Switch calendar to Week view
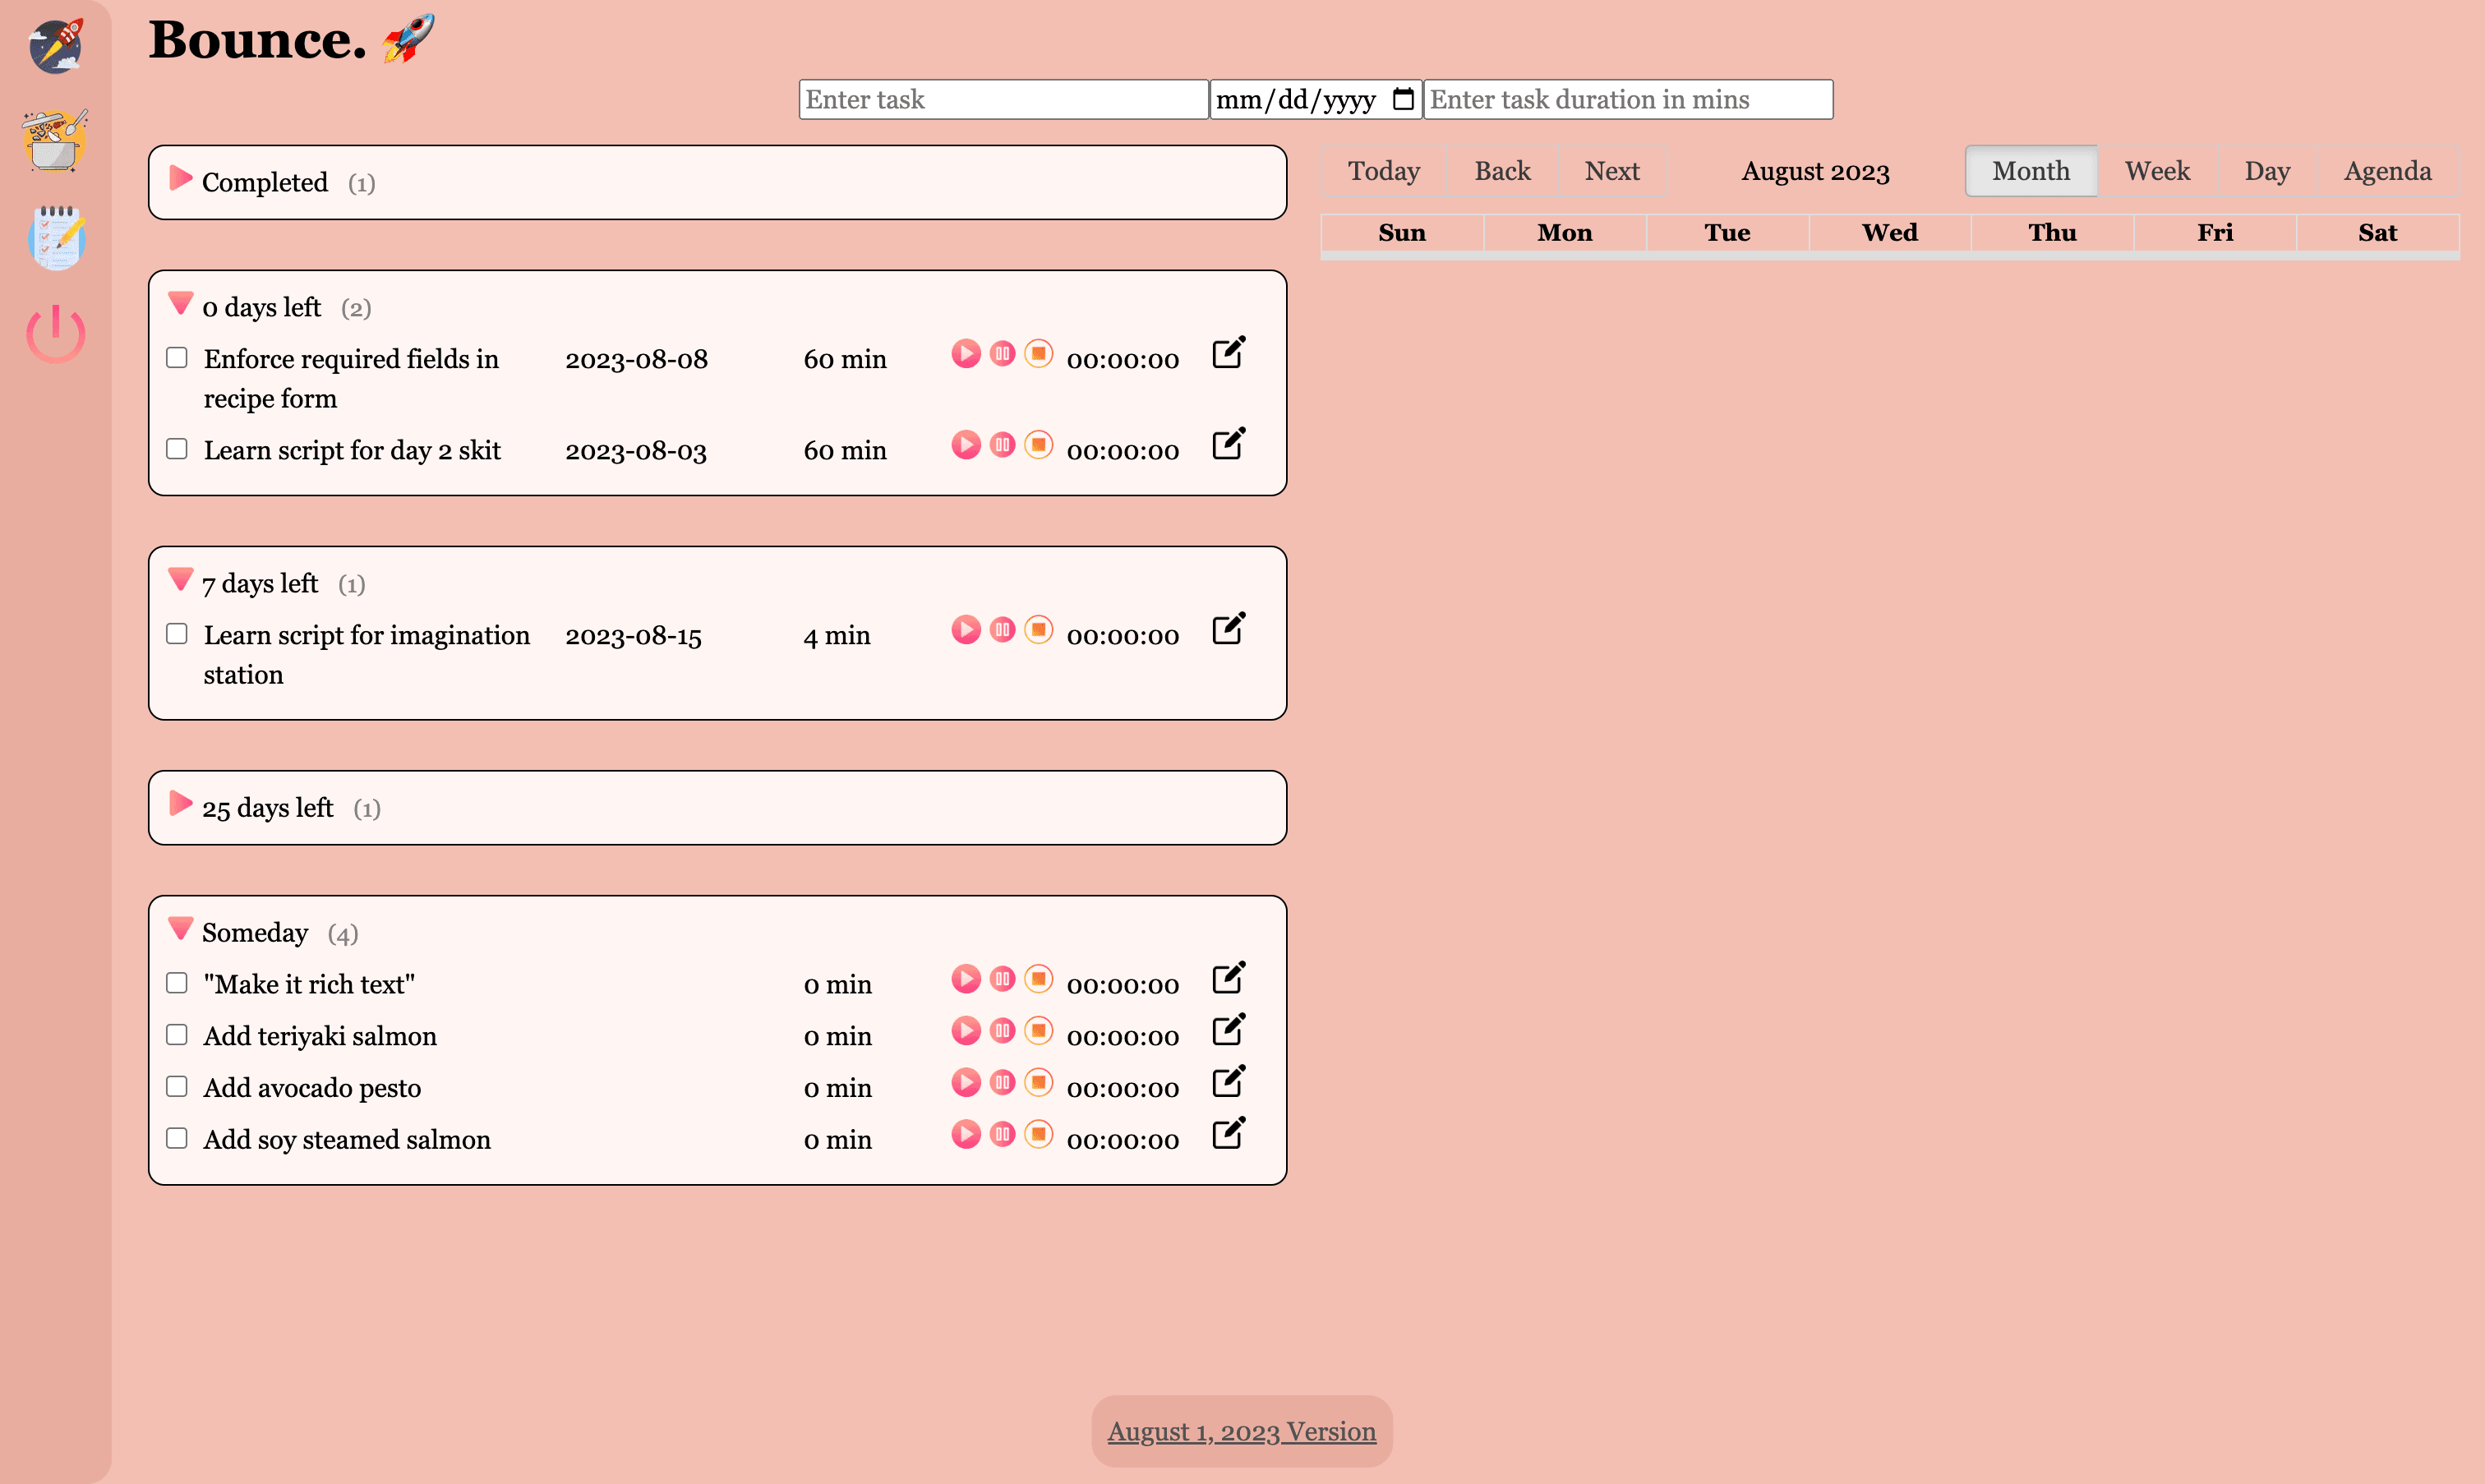The image size is (2485, 1484). (2157, 171)
